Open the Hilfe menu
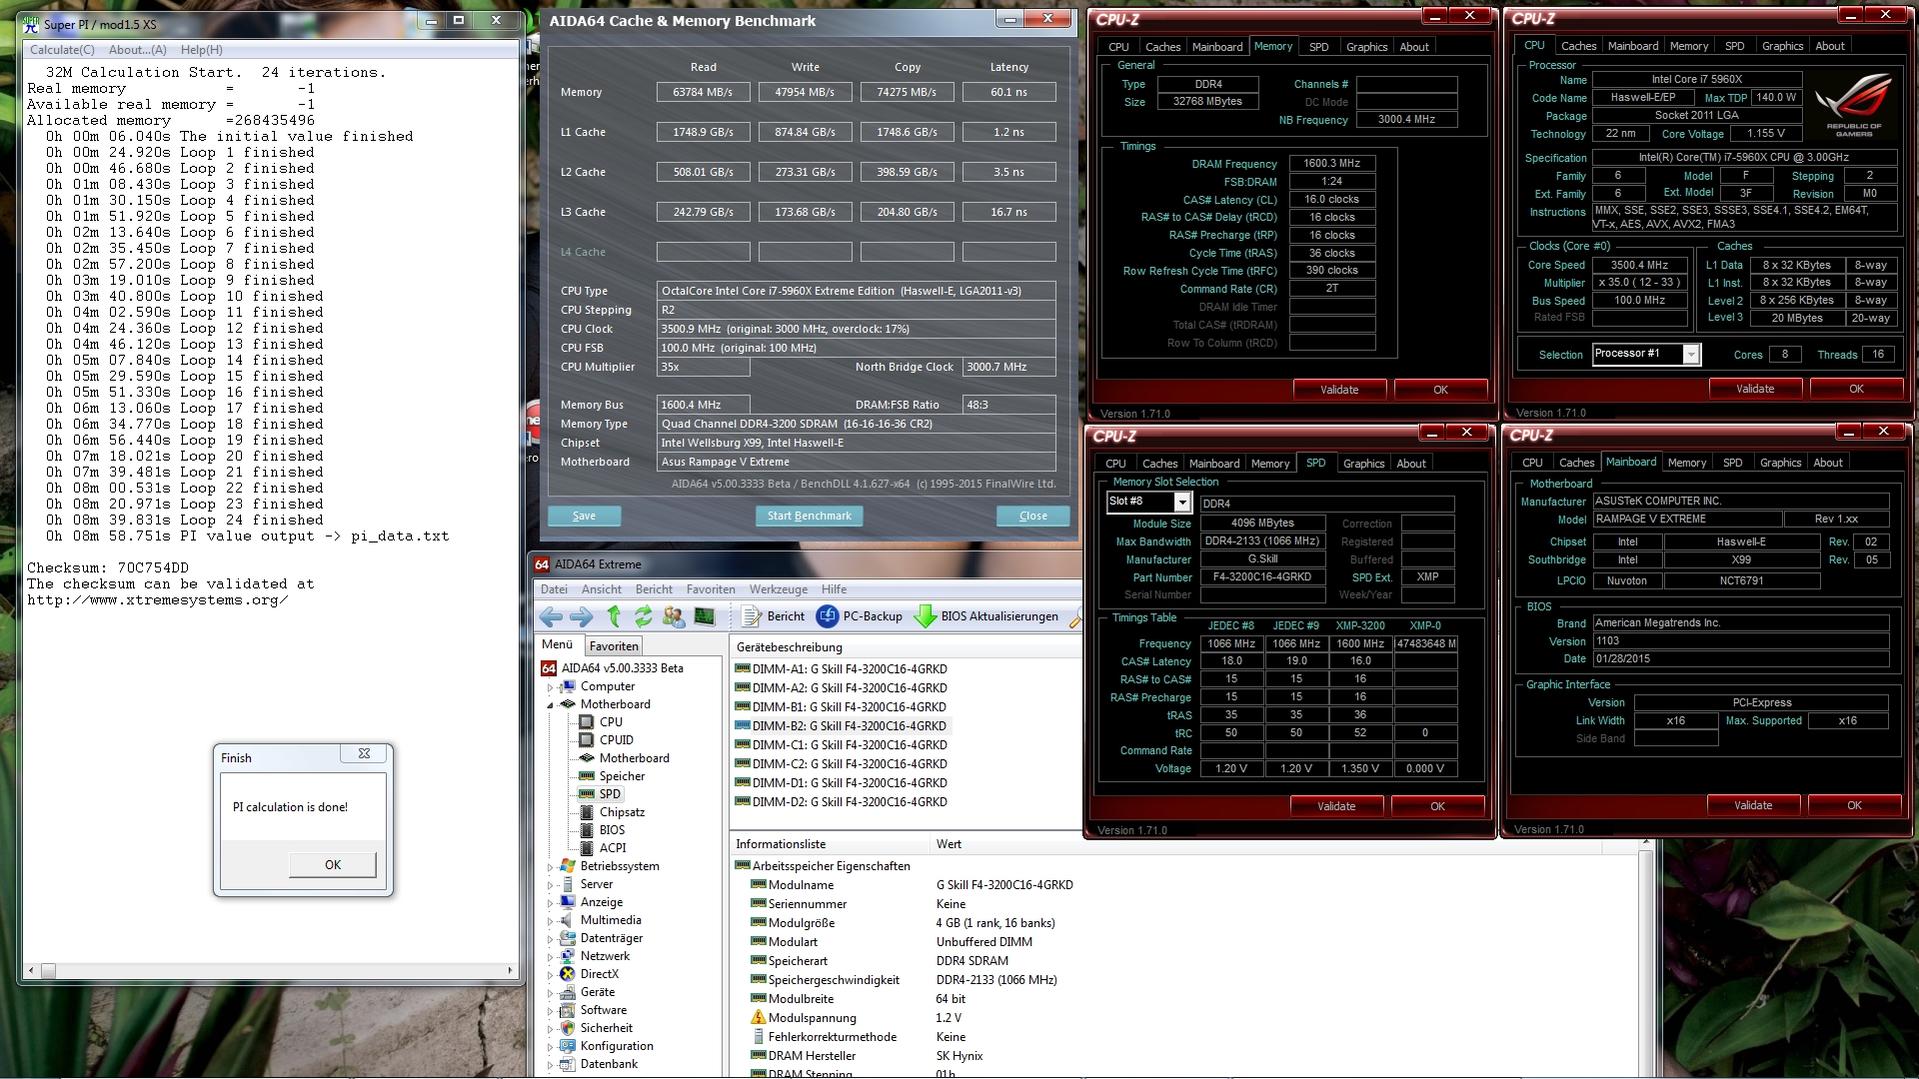The width and height of the screenshot is (1919, 1079). (x=834, y=590)
